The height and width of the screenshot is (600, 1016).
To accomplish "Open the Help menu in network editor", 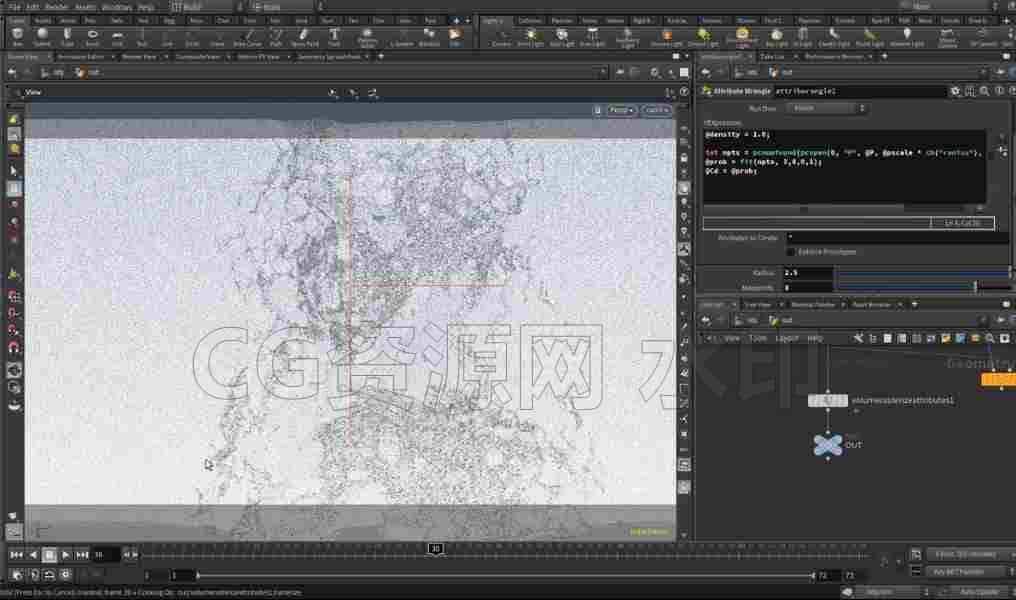I will [815, 338].
